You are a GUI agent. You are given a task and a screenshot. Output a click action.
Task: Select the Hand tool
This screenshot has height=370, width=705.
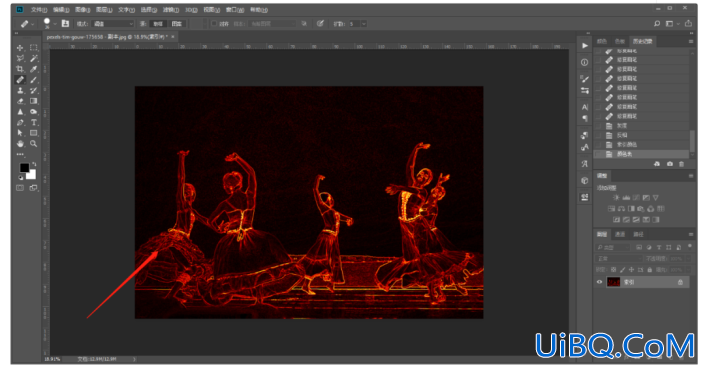pos(20,143)
